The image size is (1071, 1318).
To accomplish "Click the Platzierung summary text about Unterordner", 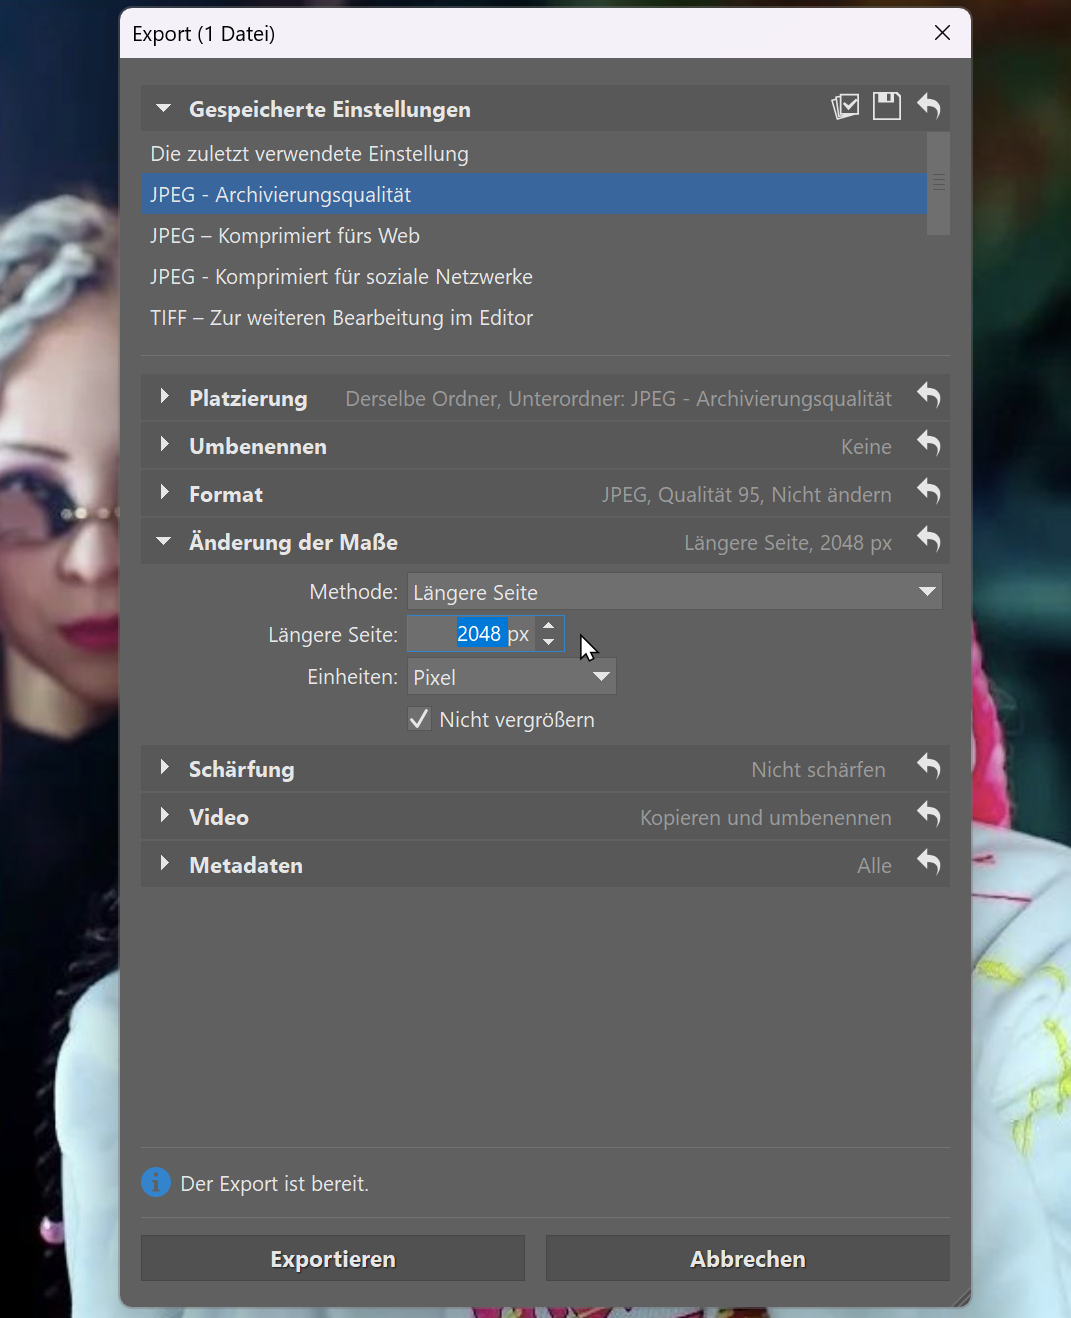I will [618, 399].
